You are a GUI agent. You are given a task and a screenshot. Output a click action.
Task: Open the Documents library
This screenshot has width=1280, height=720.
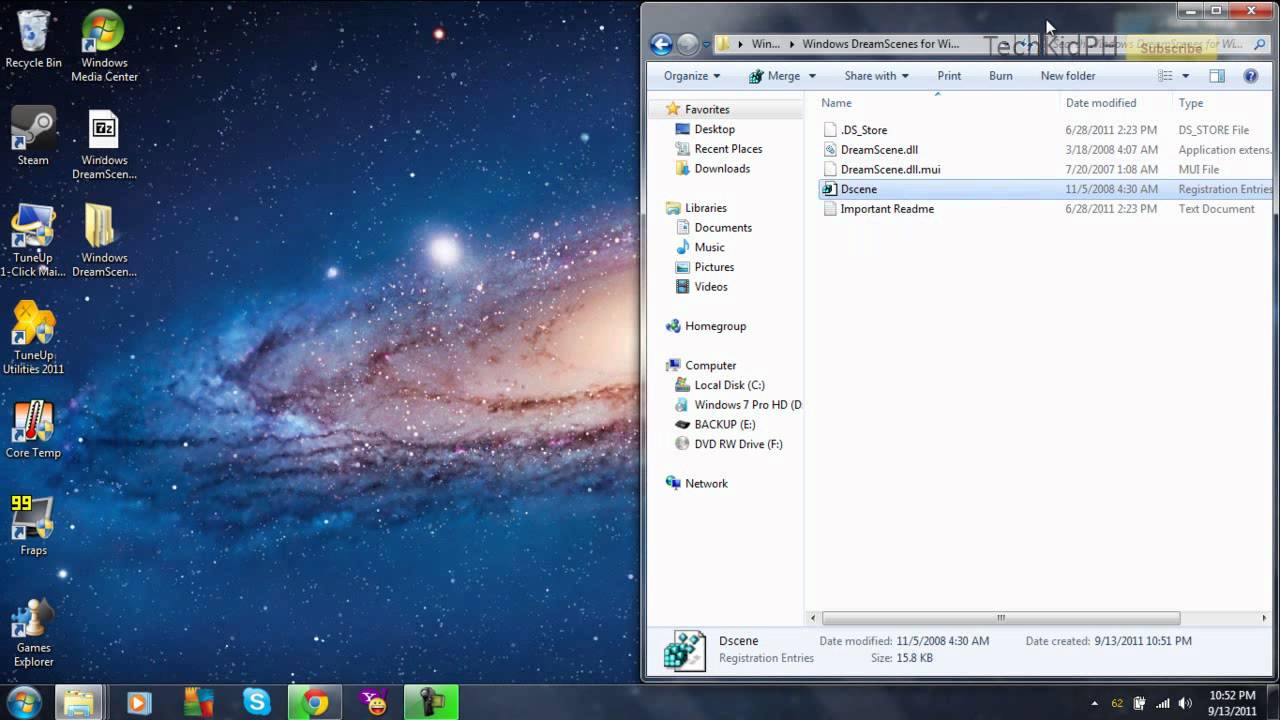[723, 228]
